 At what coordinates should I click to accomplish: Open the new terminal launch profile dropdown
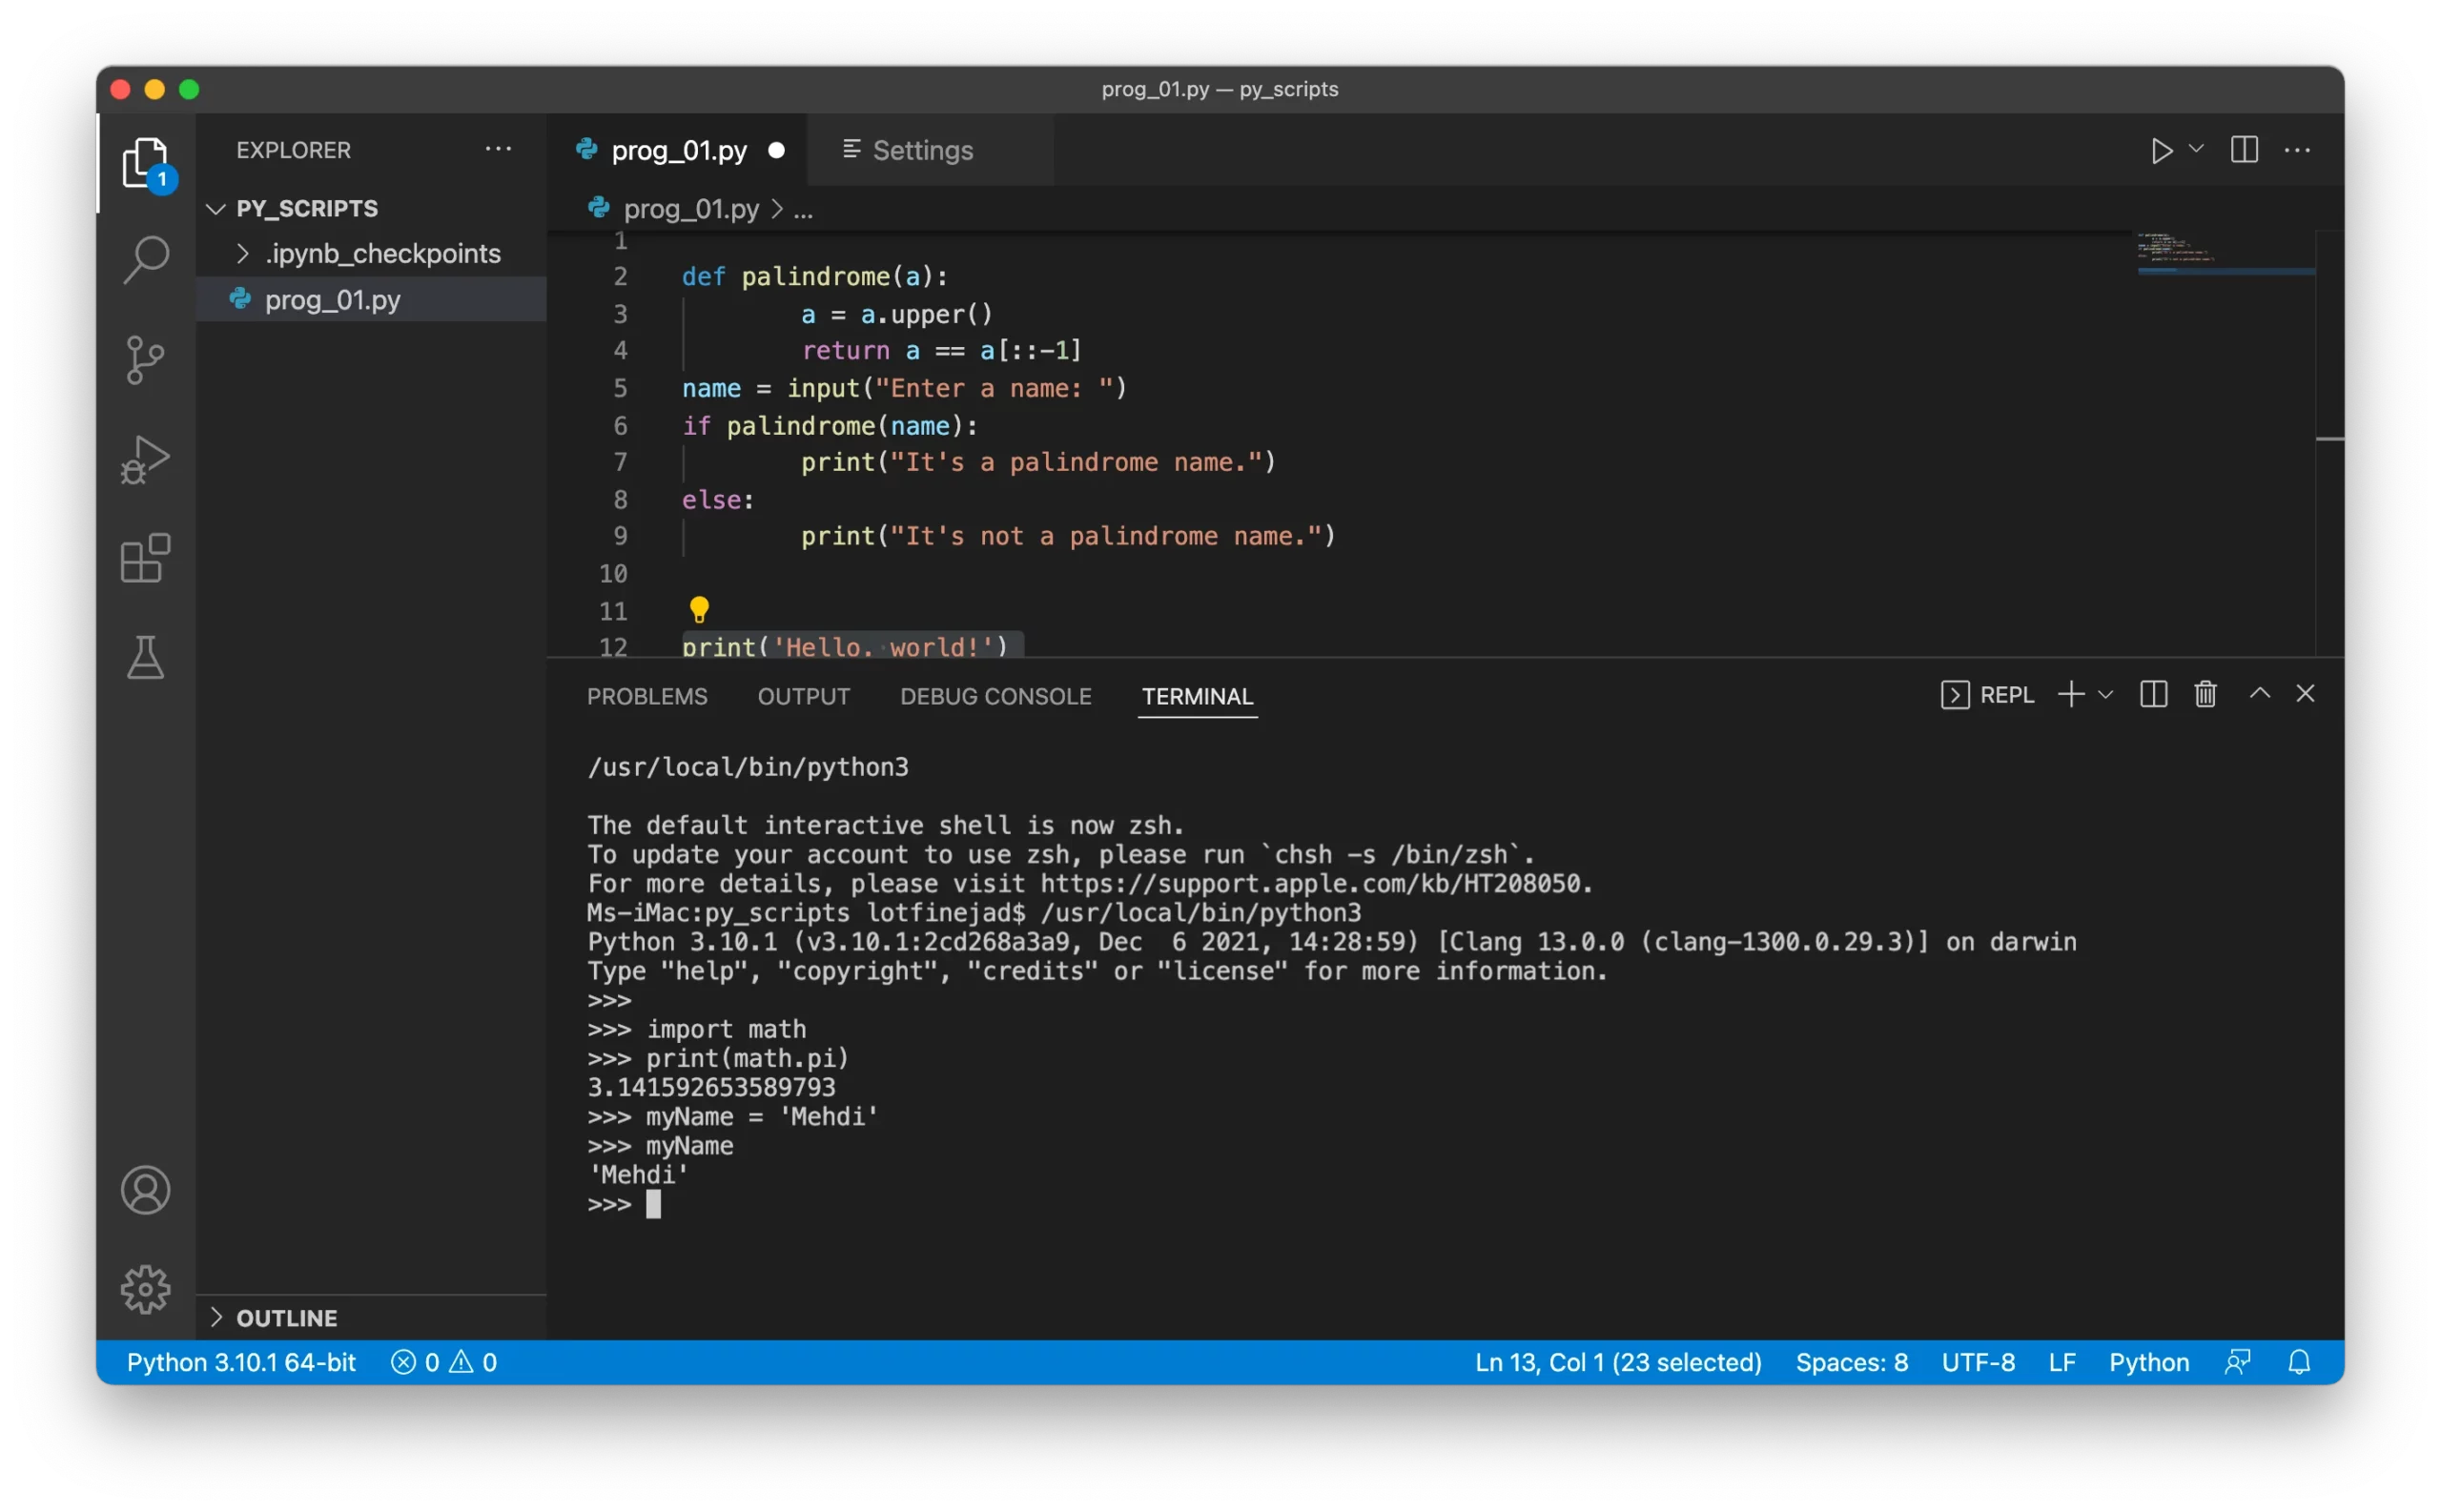pyautogui.click(x=2105, y=695)
